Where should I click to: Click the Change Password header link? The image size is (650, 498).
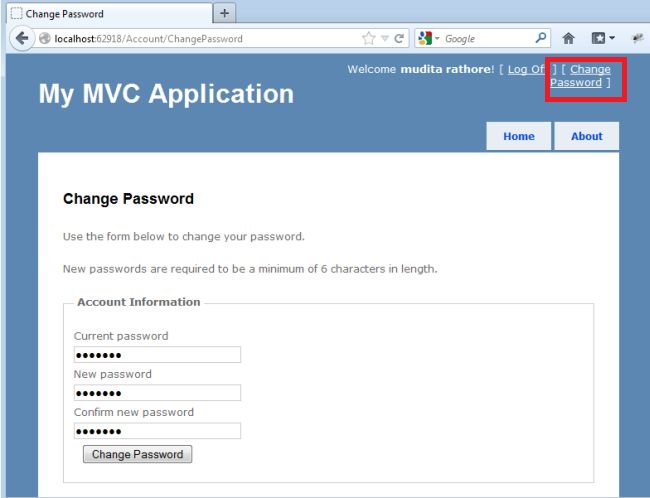click(580, 76)
